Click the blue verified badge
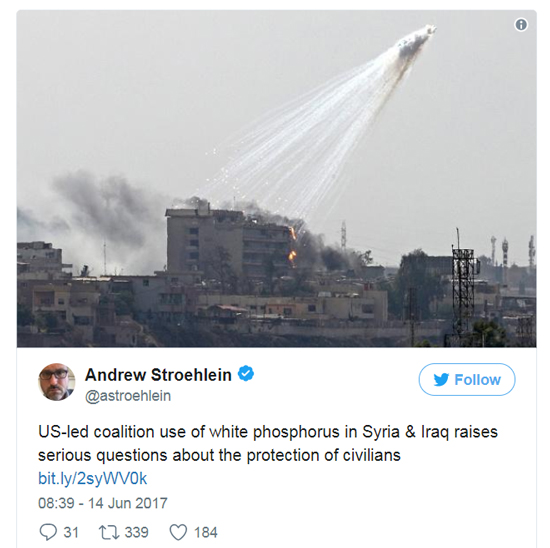This screenshot has height=548, width=550. point(246,373)
